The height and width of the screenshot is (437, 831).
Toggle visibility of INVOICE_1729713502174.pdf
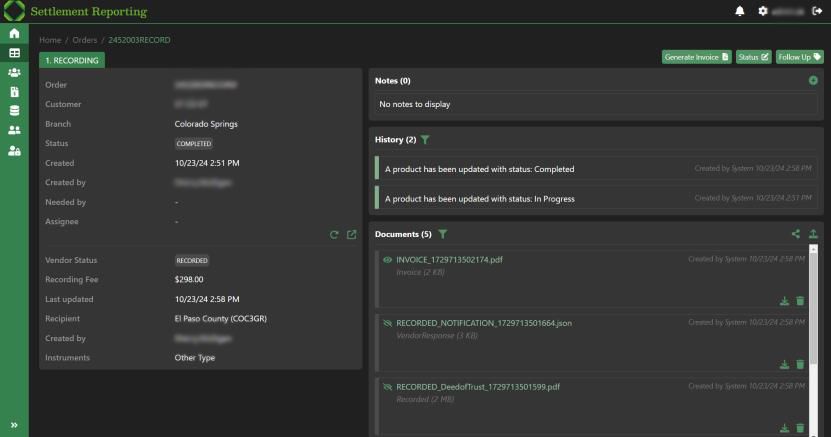click(387, 259)
